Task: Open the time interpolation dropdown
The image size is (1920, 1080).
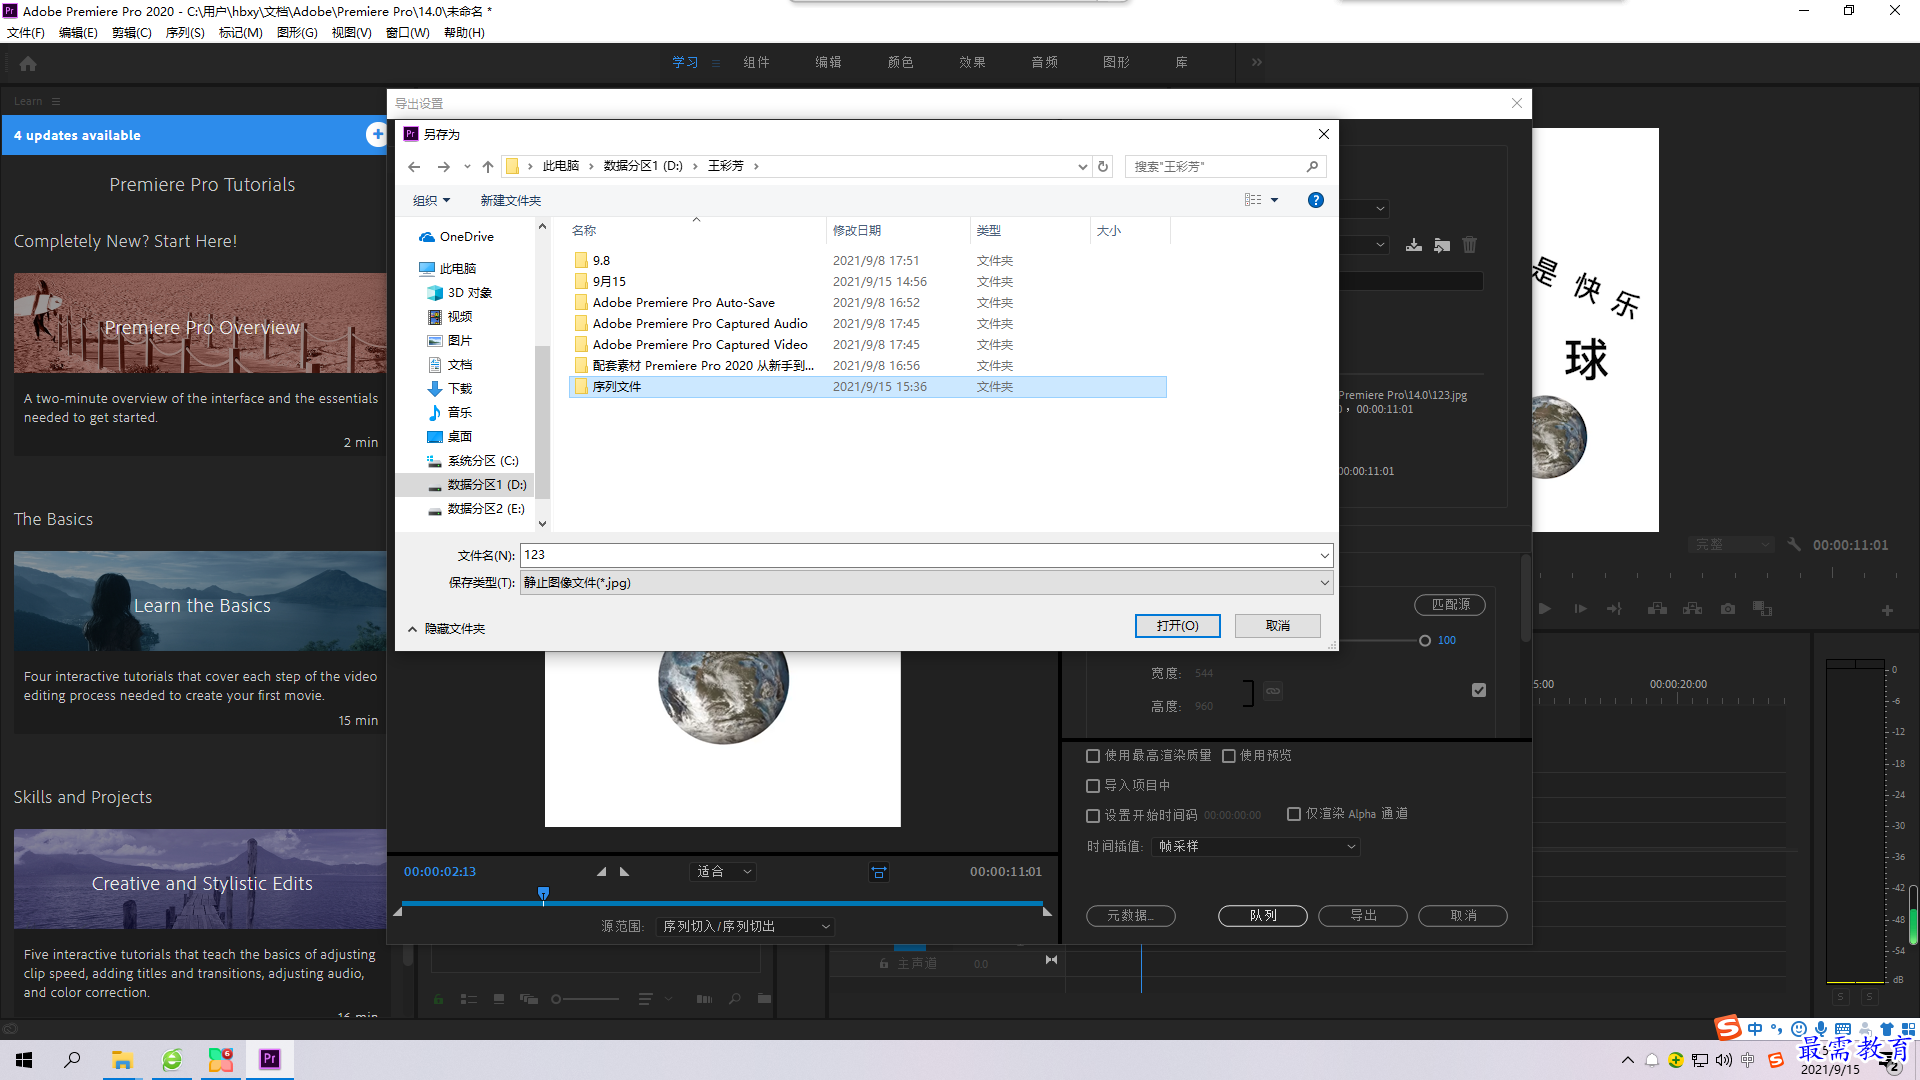Action: (x=1256, y=847)
